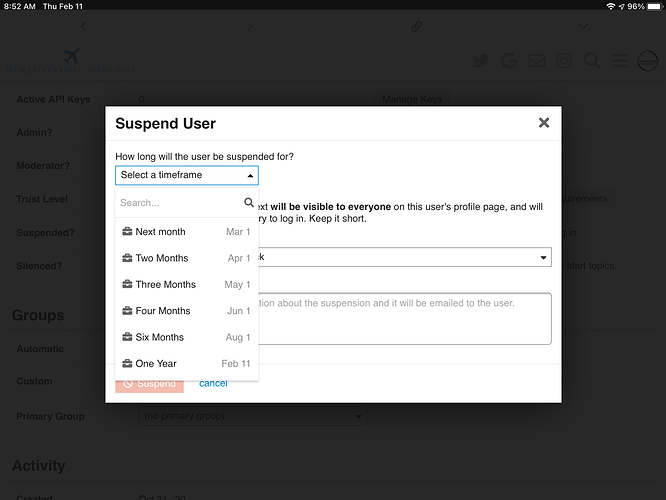Click briefcase icon beside One Year
This screenshot has width=666, height=500.
pos(127,363)
